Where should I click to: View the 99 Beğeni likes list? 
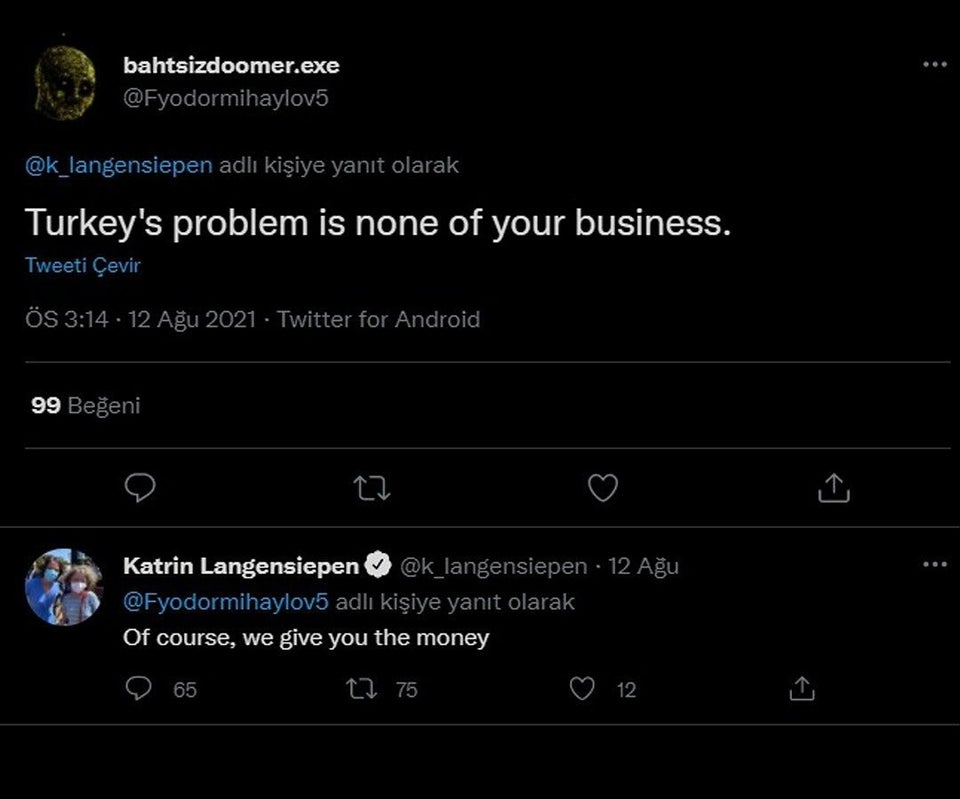(x=86, y=405)
